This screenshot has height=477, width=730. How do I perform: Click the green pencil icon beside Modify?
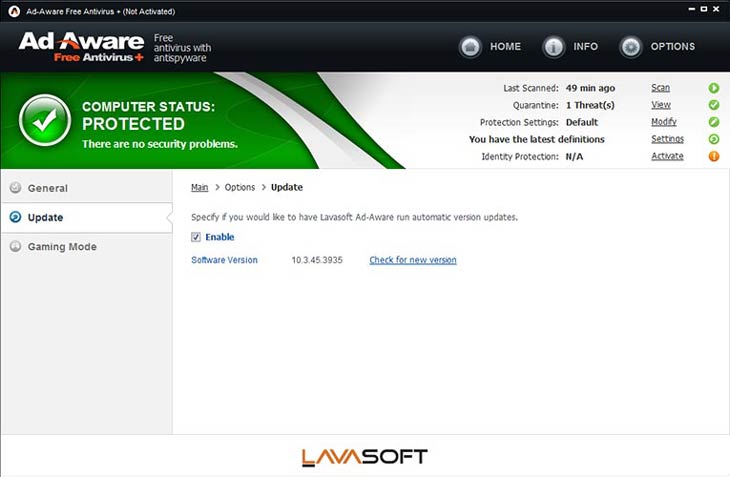tap(714, 122)
